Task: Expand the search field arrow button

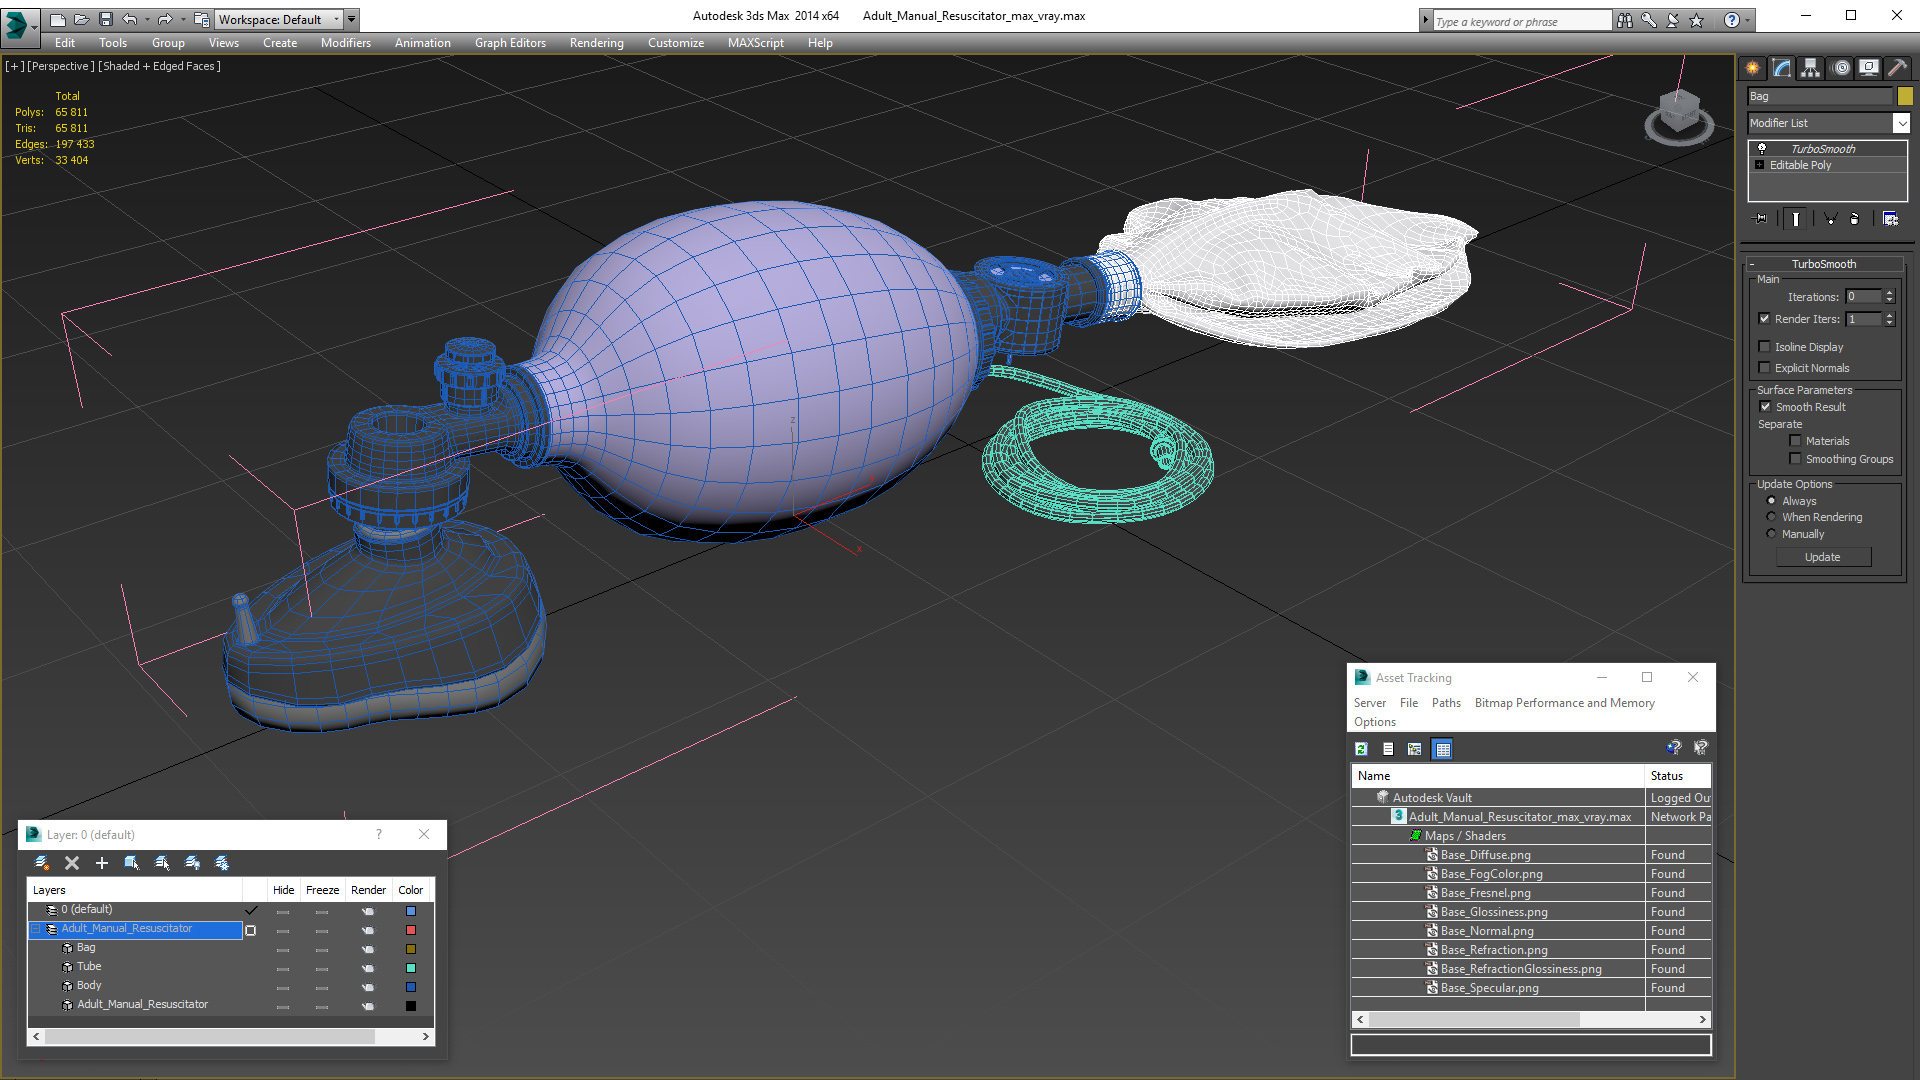Action: pos(1425,20)
